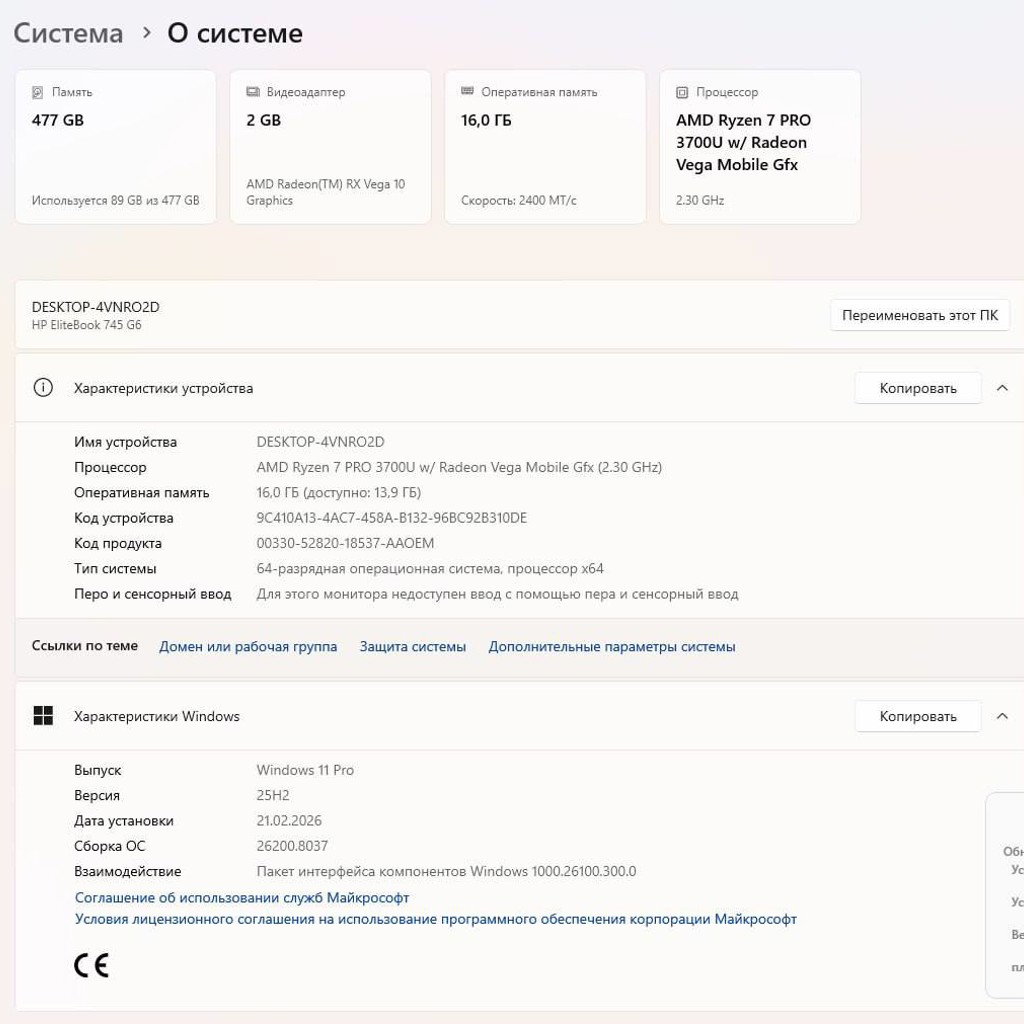The width and height of the screenshot is (1024, 1024).
Task: Click the Видеоадаптер graphics card icon
Action: tap(253, 92)
